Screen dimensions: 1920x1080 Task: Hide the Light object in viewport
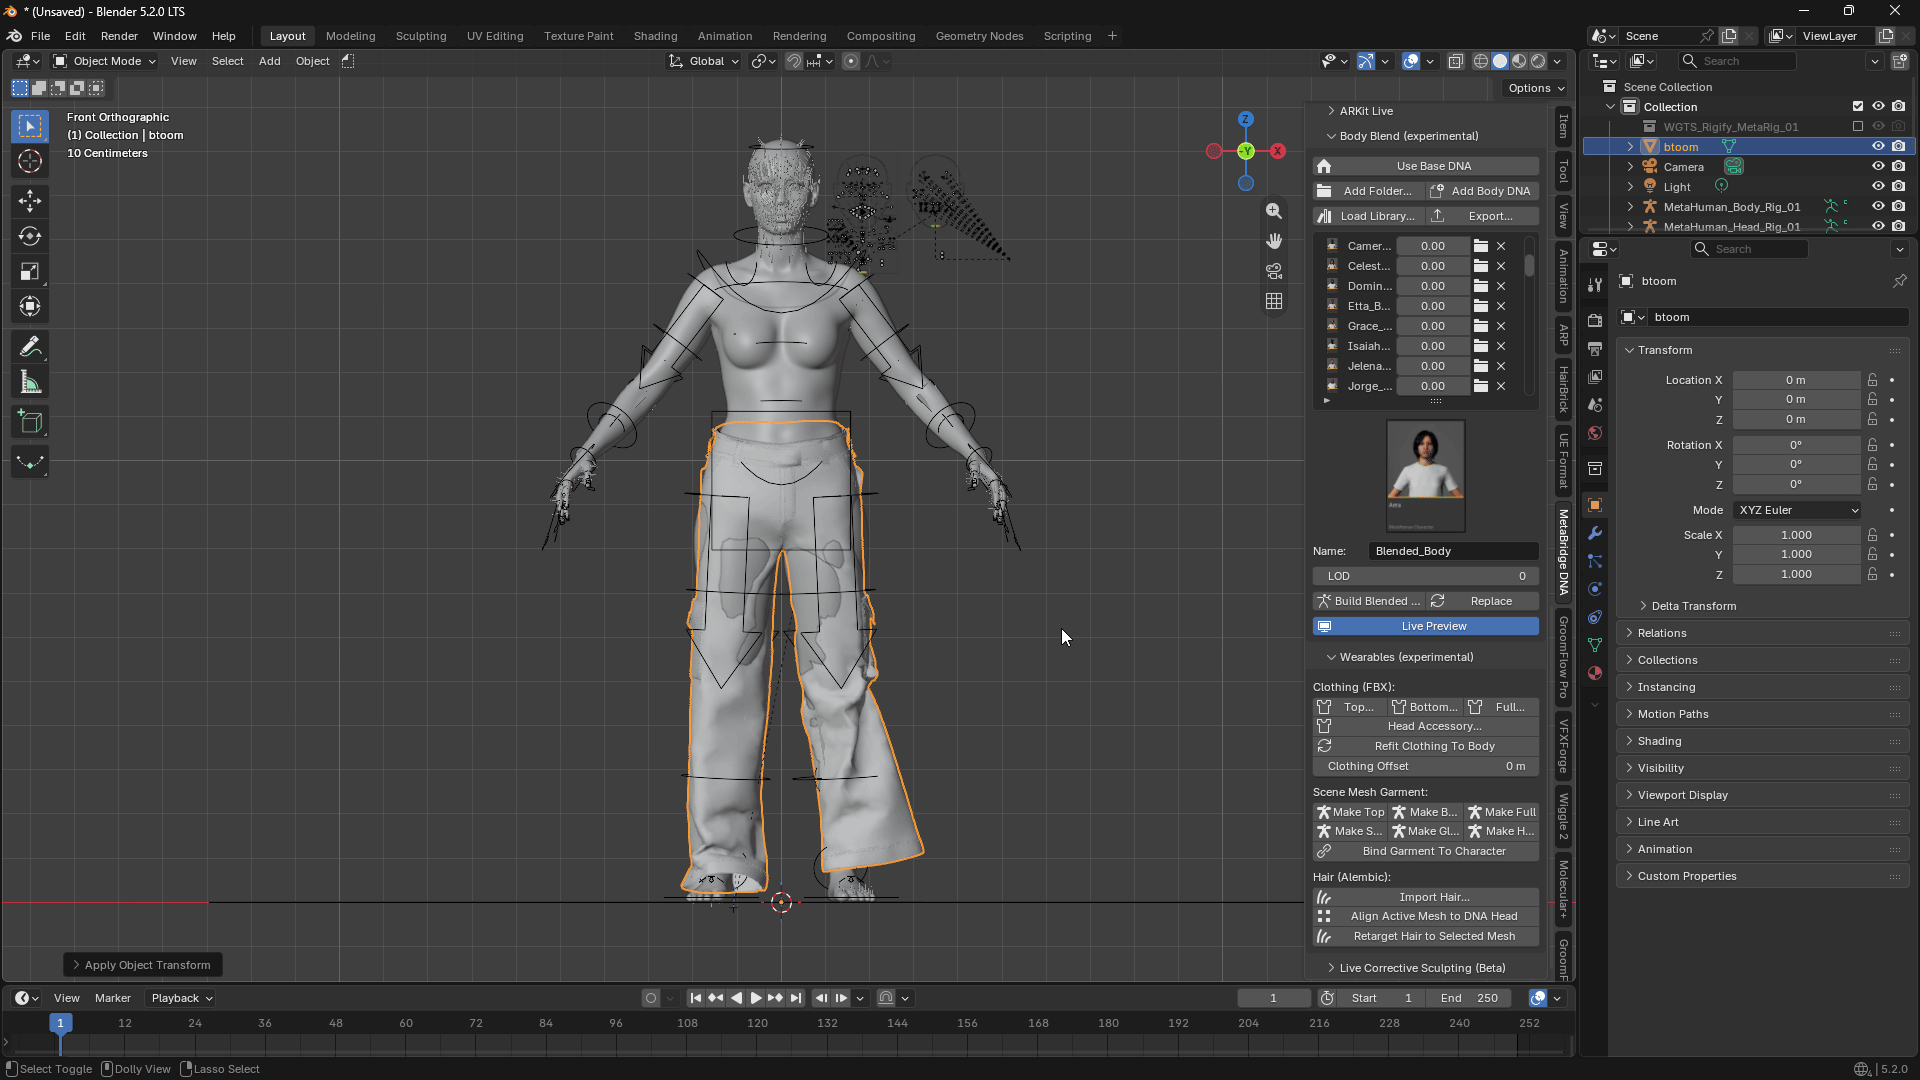pyautogui.click(x=1878, y=187)
